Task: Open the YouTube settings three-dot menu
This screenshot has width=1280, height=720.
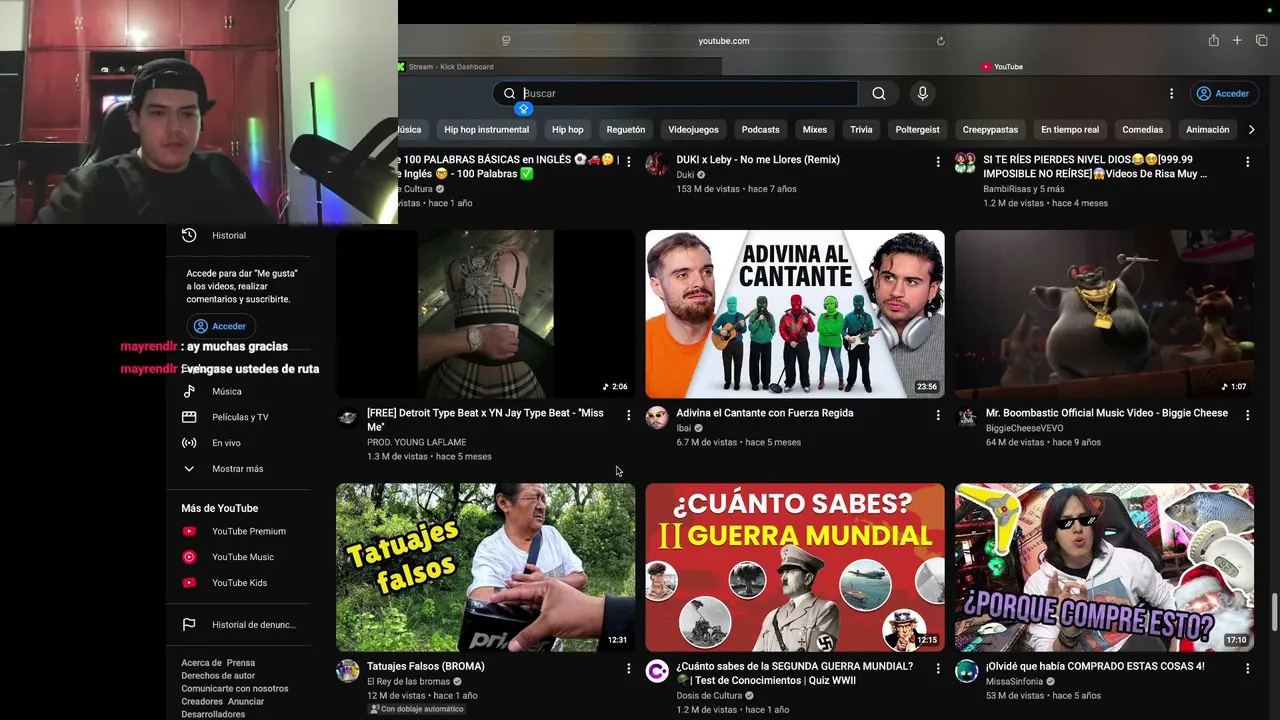Action: click(1172, 93)
